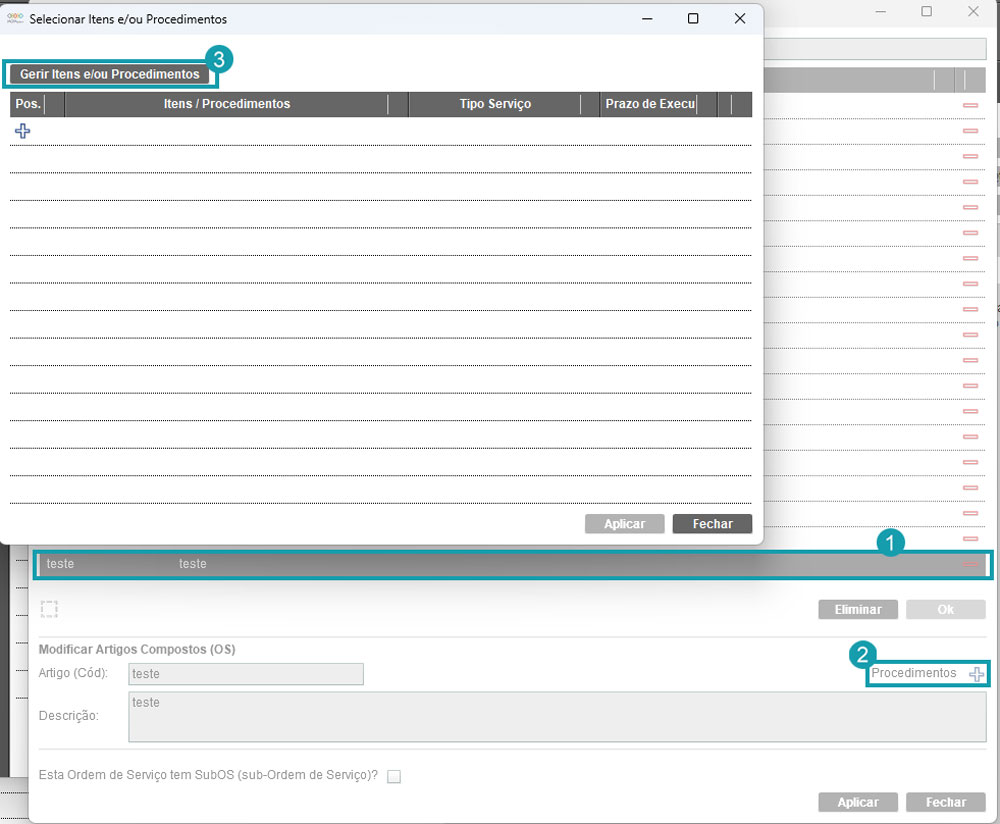
Task: Click inside the Descrição text area
Action: 557,716
